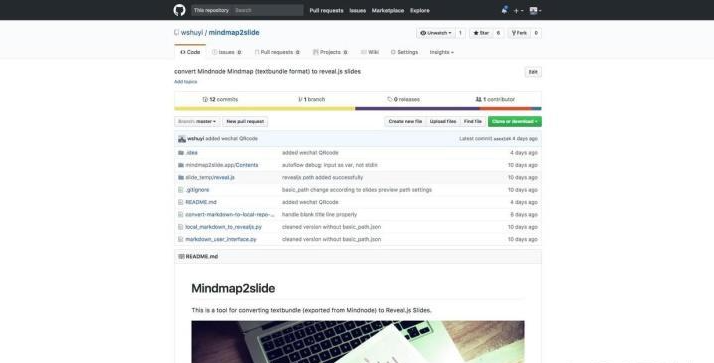Open the Unwatch dropdown
The height and width of the screenshot is (363, 714).
coord(436,33)
